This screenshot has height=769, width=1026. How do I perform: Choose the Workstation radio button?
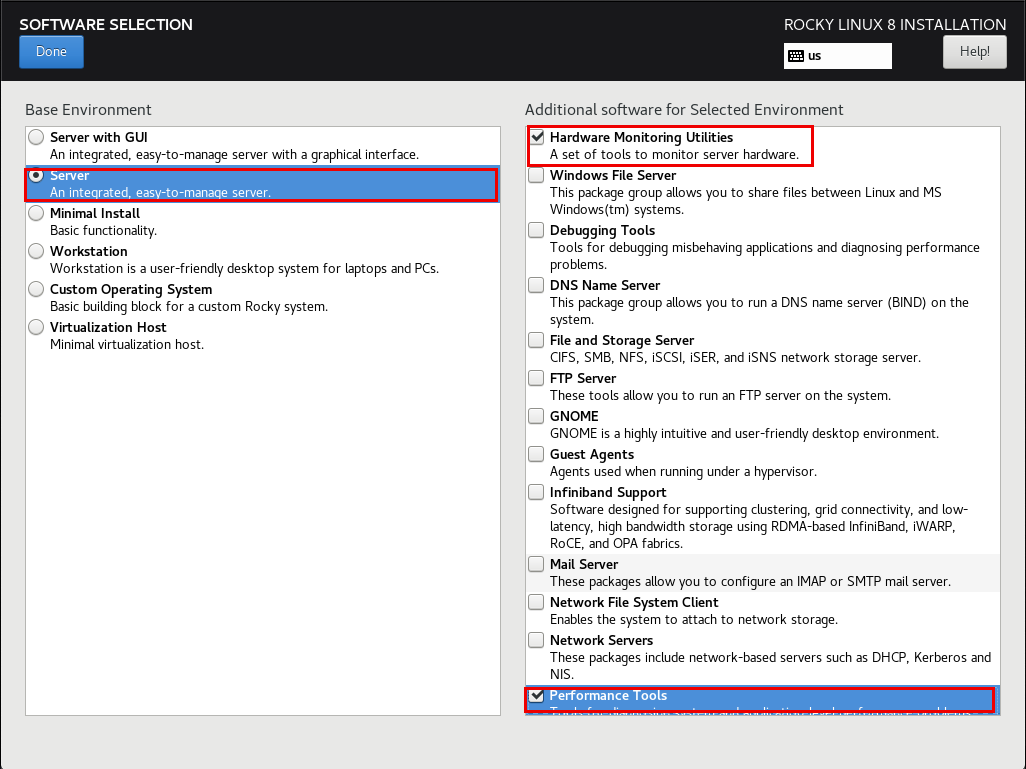[36, 251]
